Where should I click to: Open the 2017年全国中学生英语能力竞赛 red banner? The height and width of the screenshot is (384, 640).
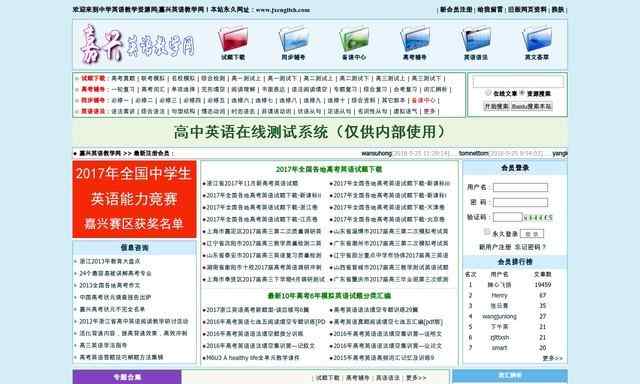[x=134, y=199]
